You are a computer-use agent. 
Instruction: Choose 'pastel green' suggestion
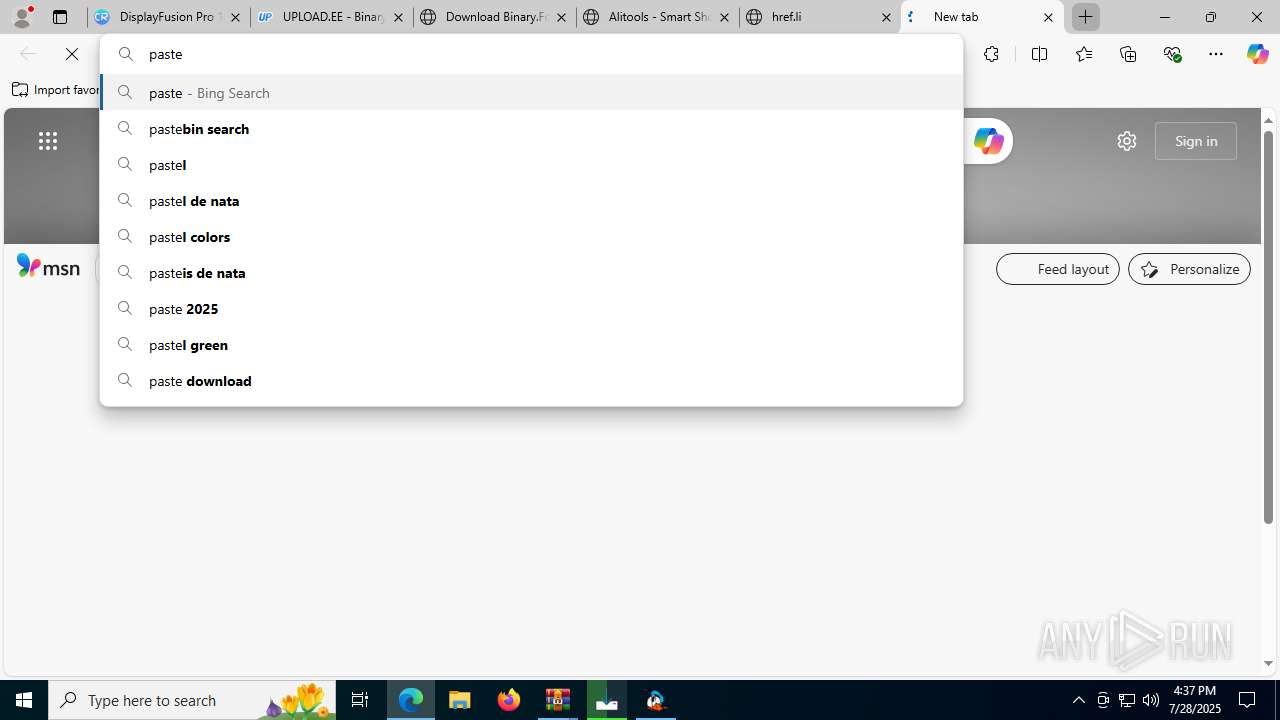click(x=531, y=344)
